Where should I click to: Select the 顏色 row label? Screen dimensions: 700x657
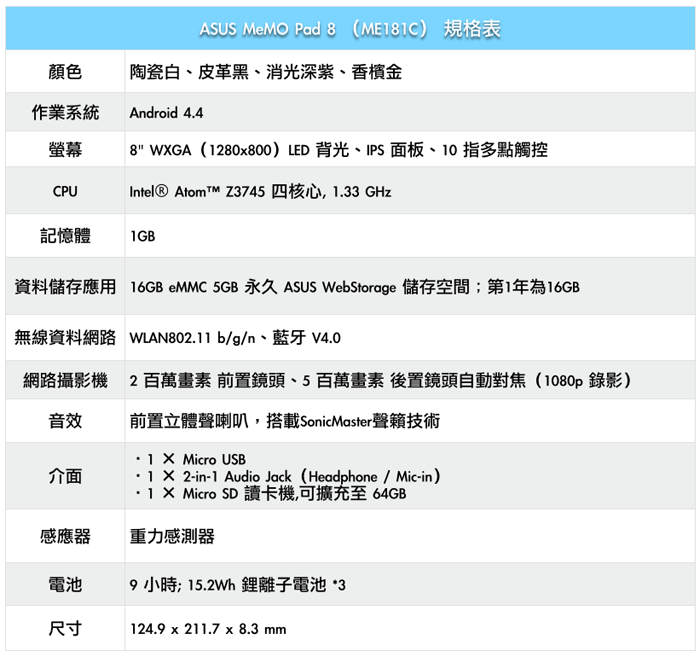[65, 72]
